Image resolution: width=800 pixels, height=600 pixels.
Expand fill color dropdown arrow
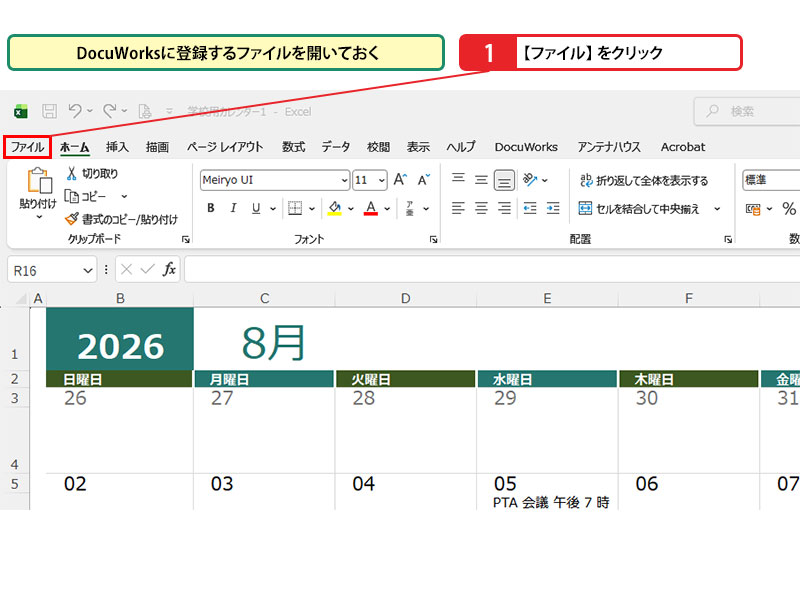(351, 208)
